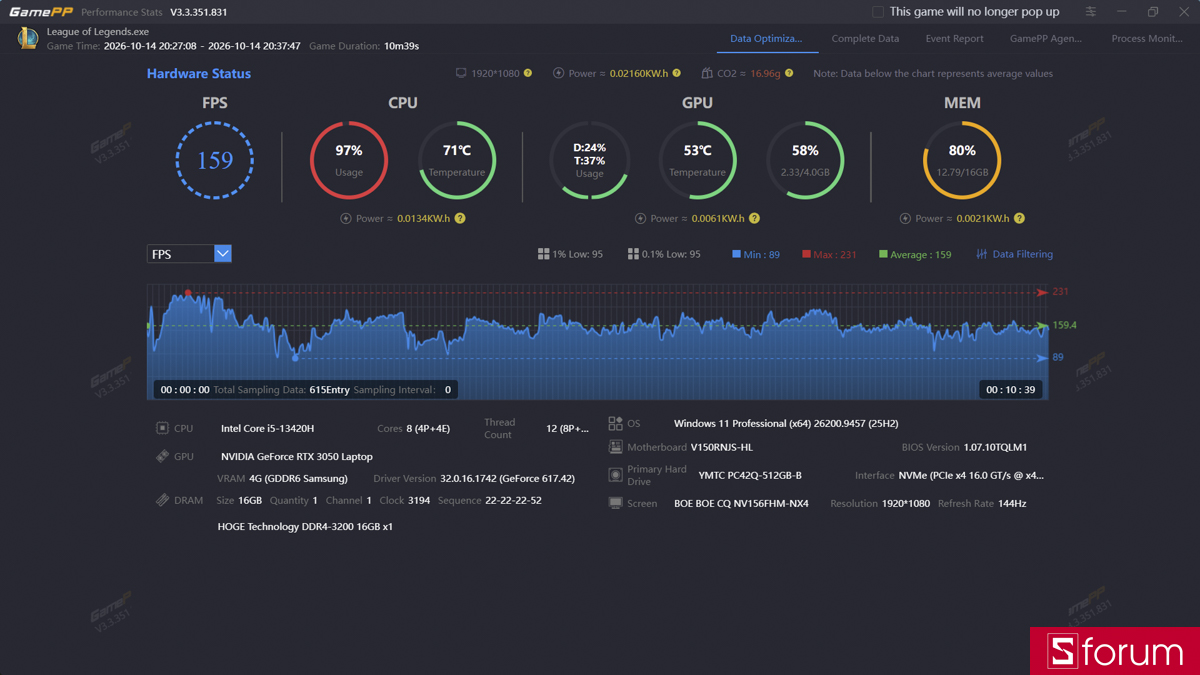Click the help icon beside GPU power 0.0061KW.h
1200x675 pixels.
click(754, 218)
